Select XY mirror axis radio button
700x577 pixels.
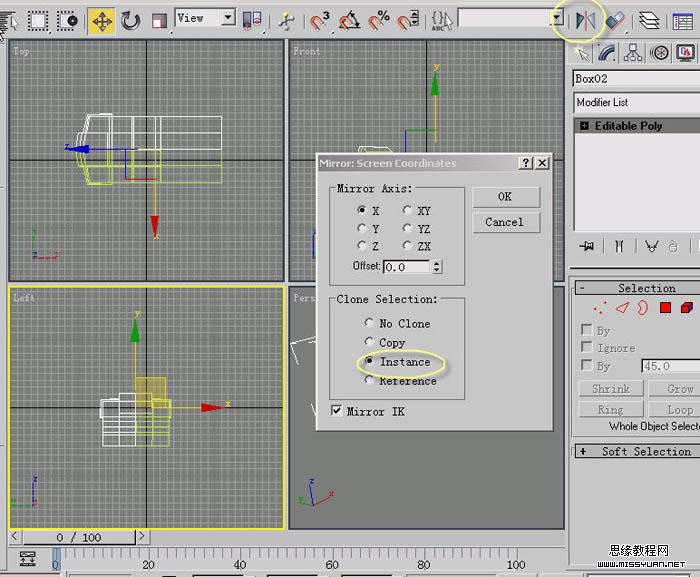(407, 210)
